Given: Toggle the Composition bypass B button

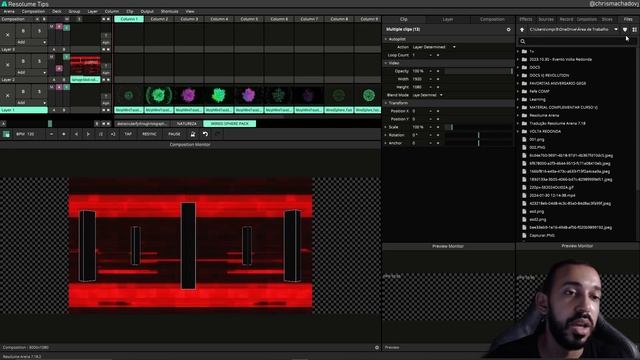Looking at the screenshot, I should 44,19.
